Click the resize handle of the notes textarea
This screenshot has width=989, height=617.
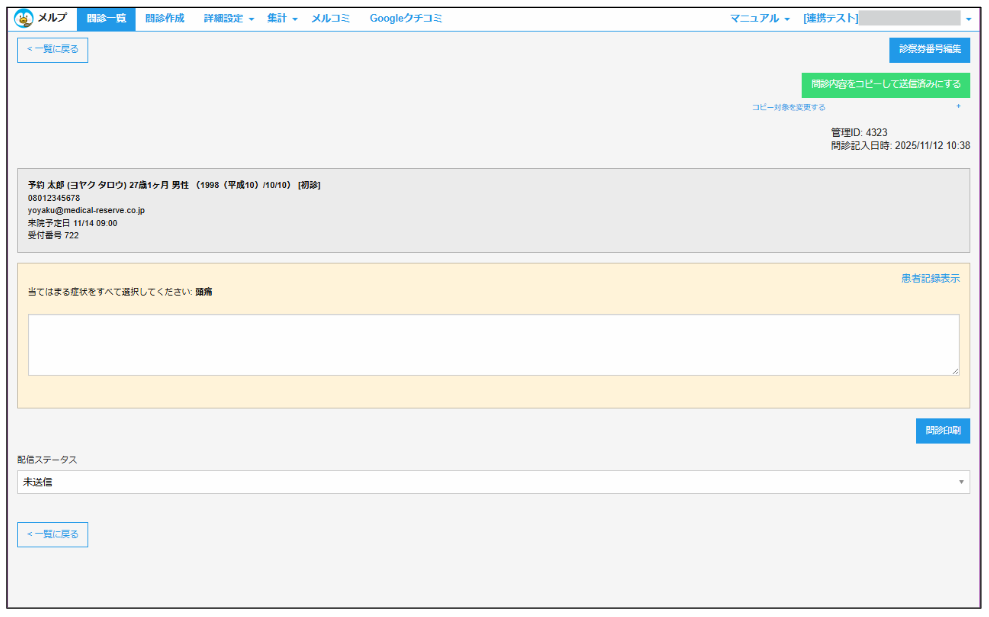[954, 371]
